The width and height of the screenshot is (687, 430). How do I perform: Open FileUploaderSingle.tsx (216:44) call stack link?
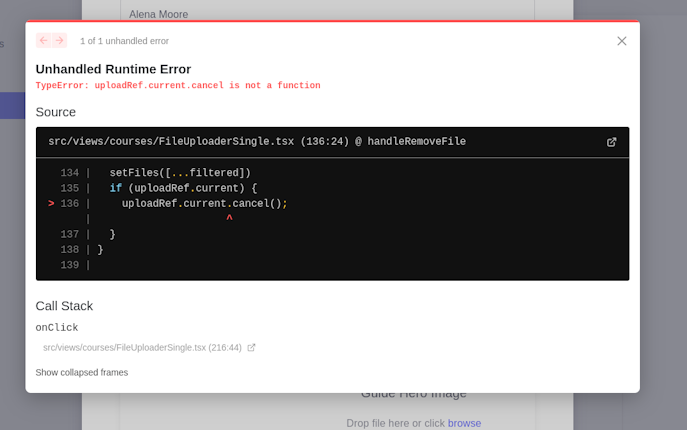pos(142,348)
